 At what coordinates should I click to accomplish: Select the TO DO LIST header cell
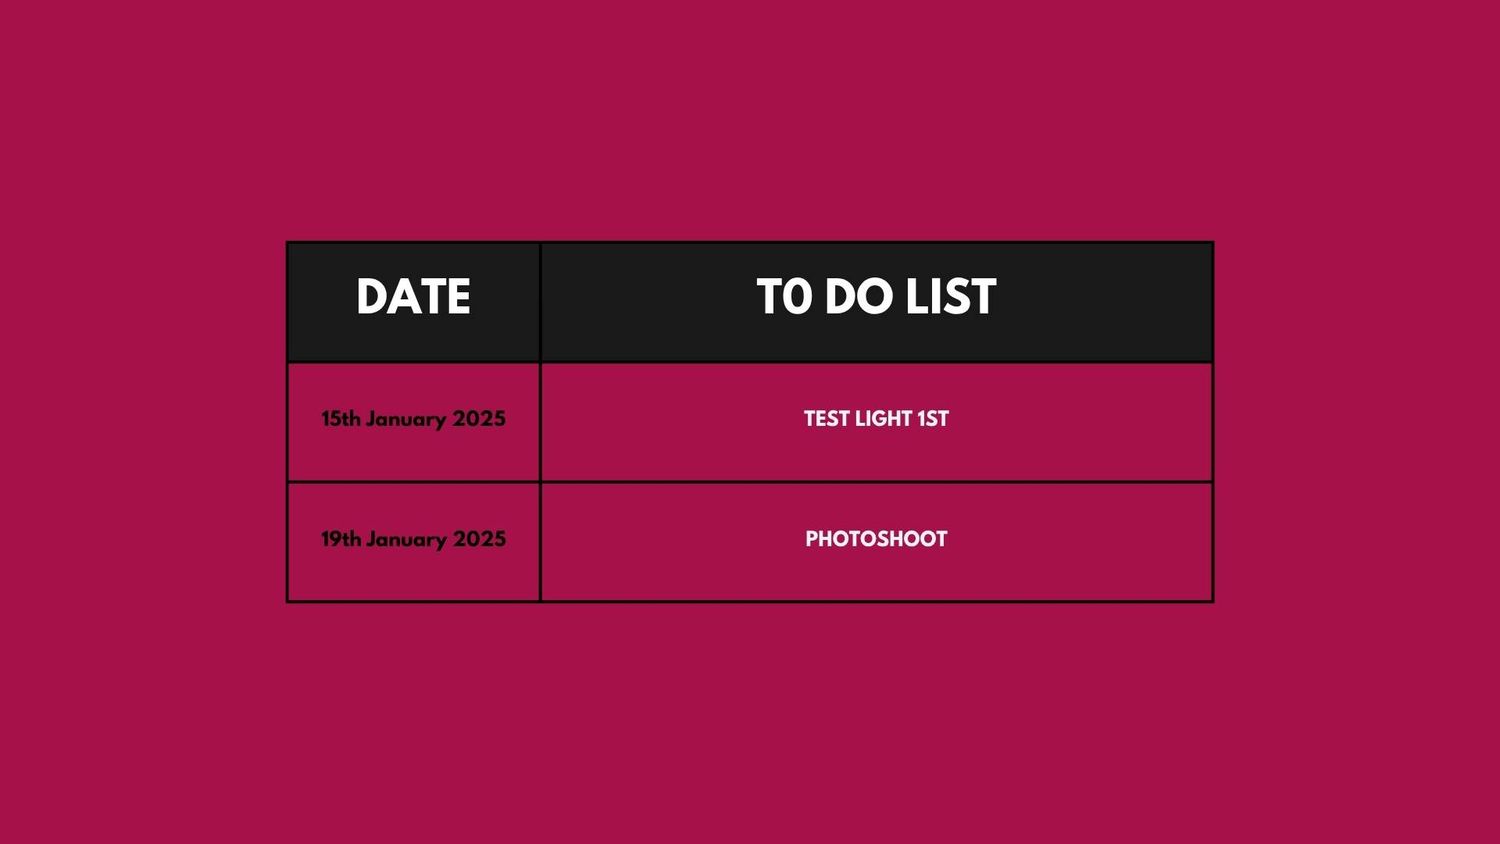tap(877, 302)
